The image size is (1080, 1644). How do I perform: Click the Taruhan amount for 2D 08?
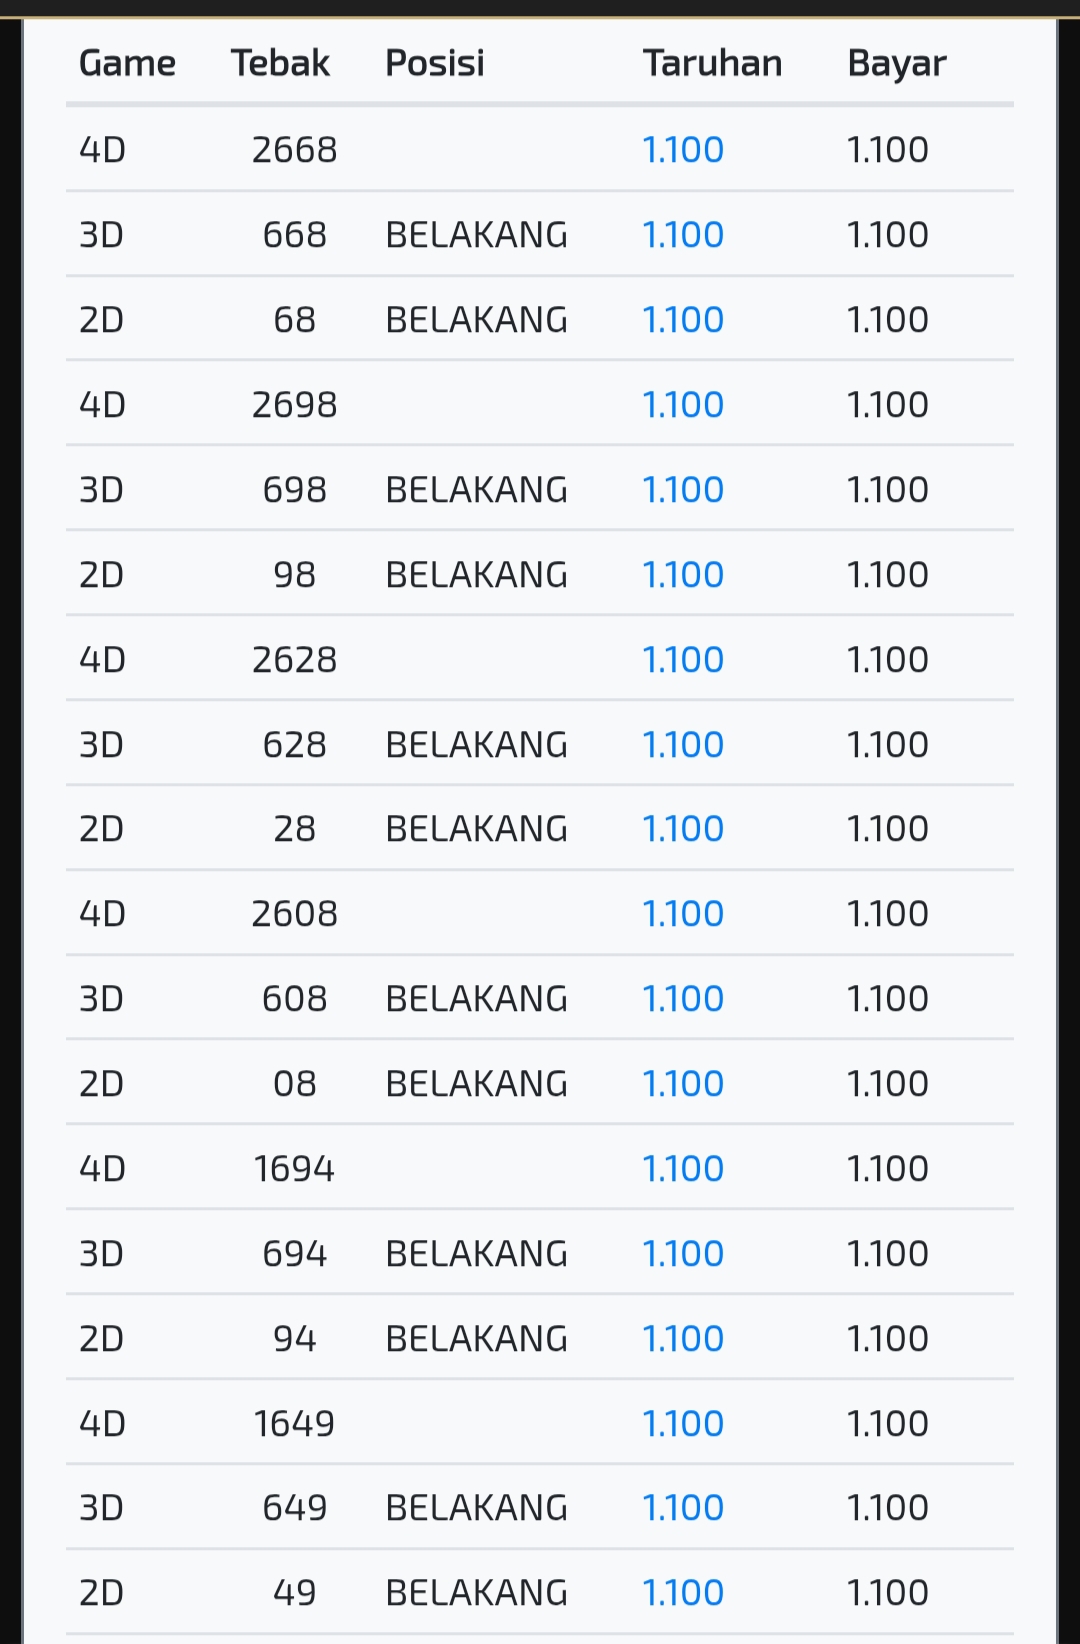point(682,1084)
